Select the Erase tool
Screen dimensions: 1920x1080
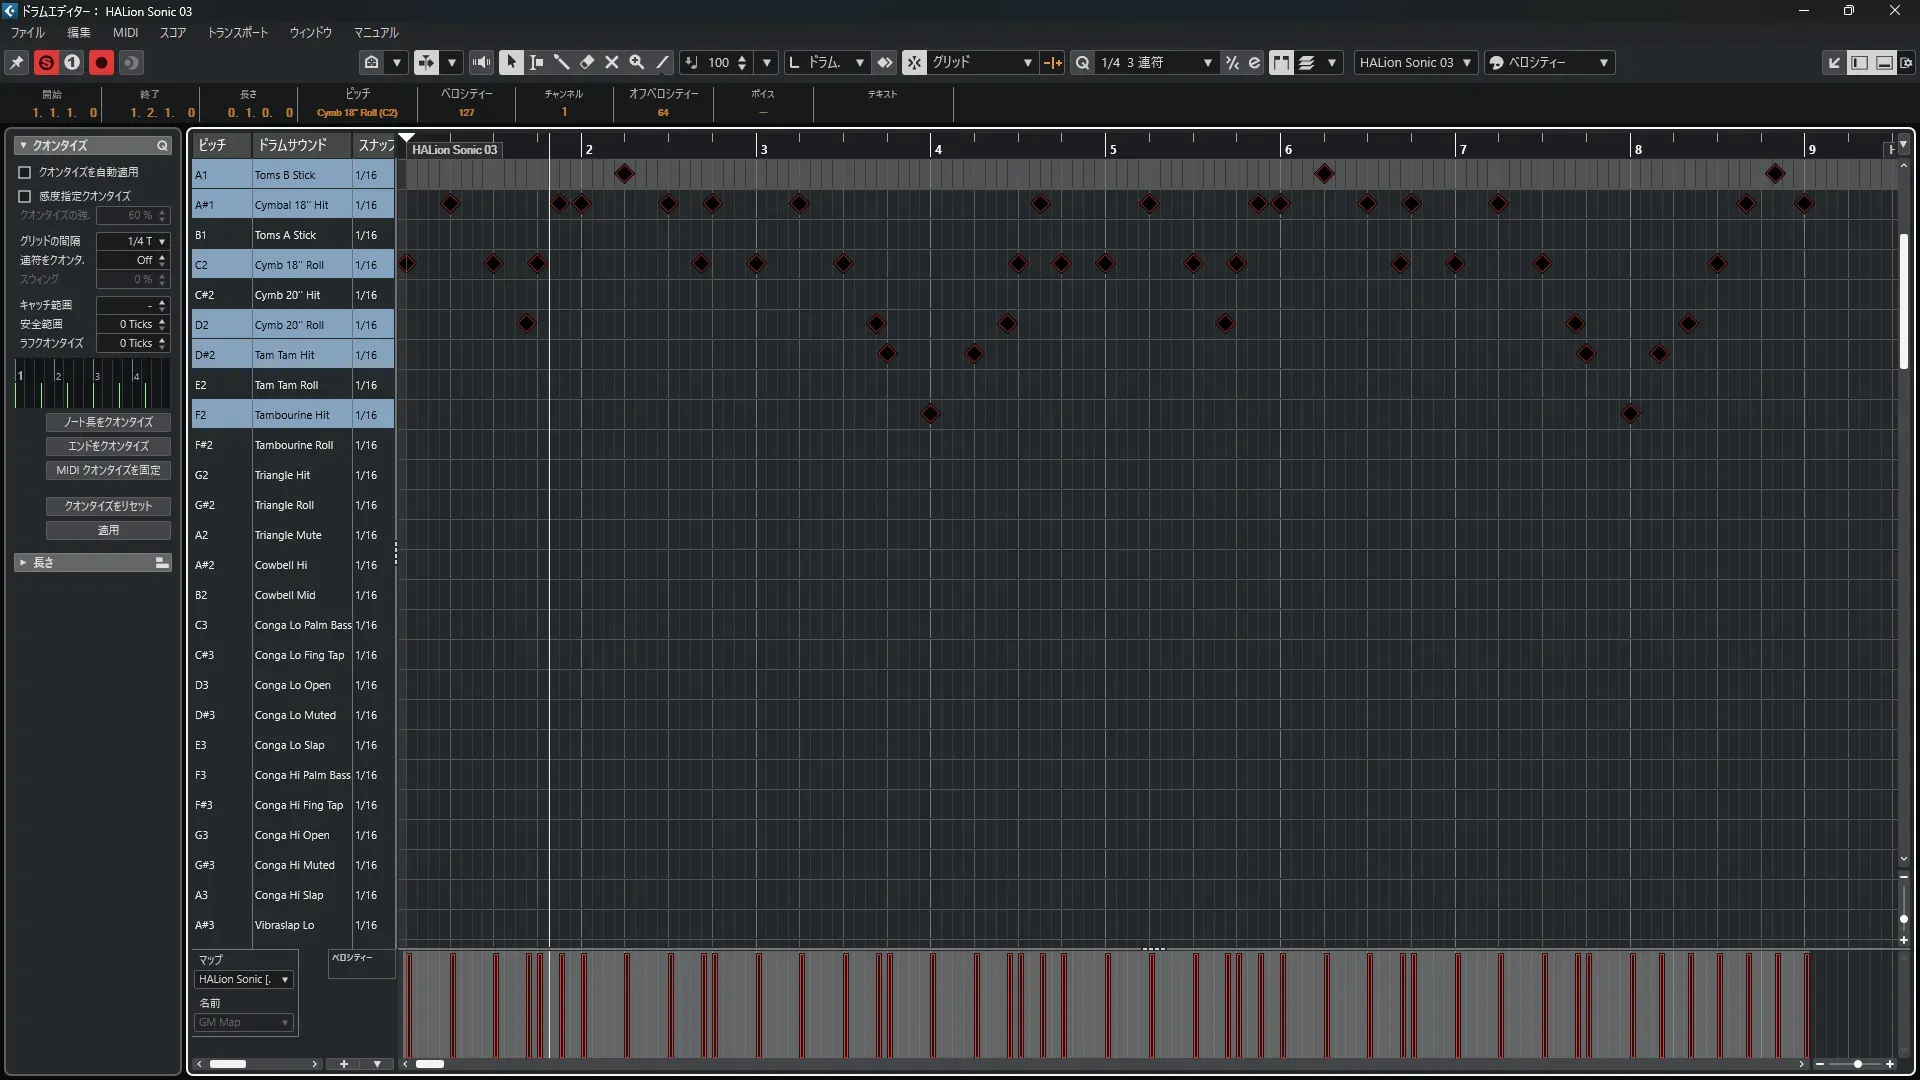pos(587,62)
